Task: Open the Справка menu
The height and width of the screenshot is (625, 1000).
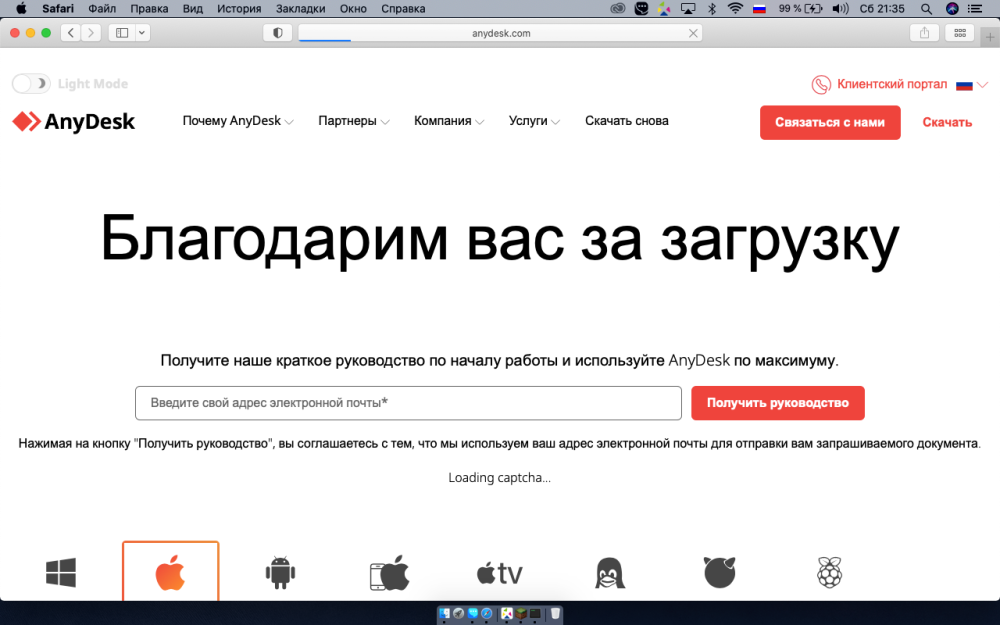Action: pyautogui.click(x=403, y=9)
